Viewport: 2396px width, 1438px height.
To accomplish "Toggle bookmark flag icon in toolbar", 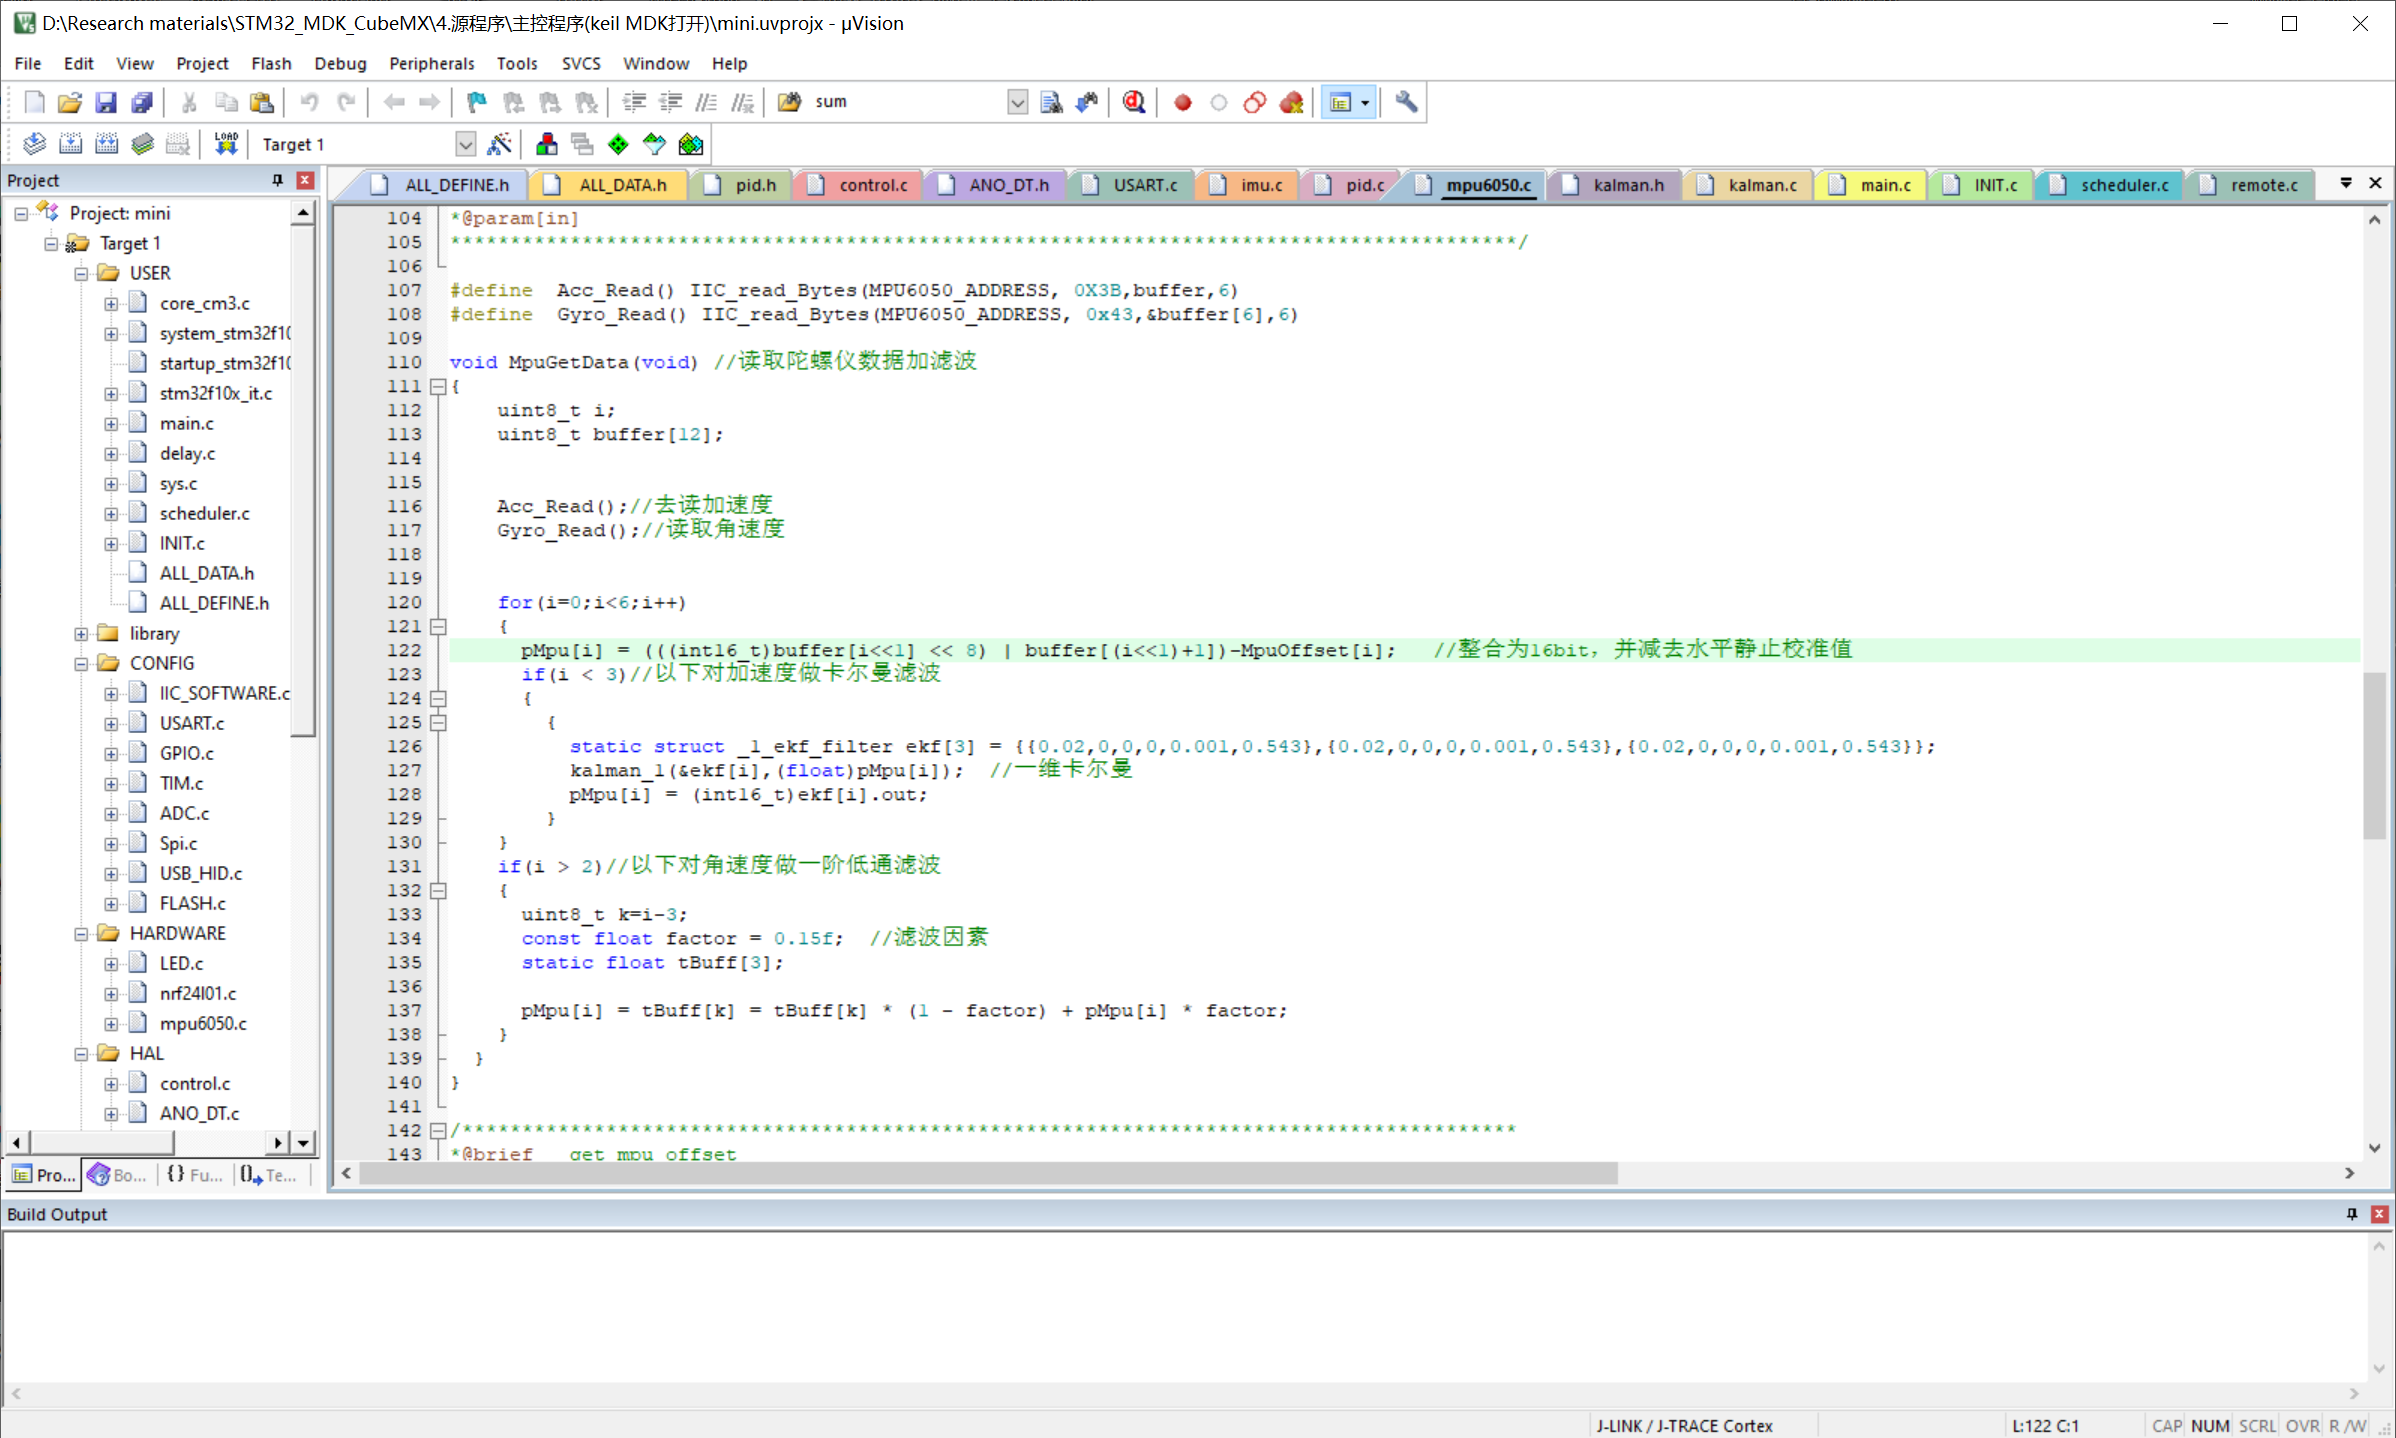I will pos(476,102).
